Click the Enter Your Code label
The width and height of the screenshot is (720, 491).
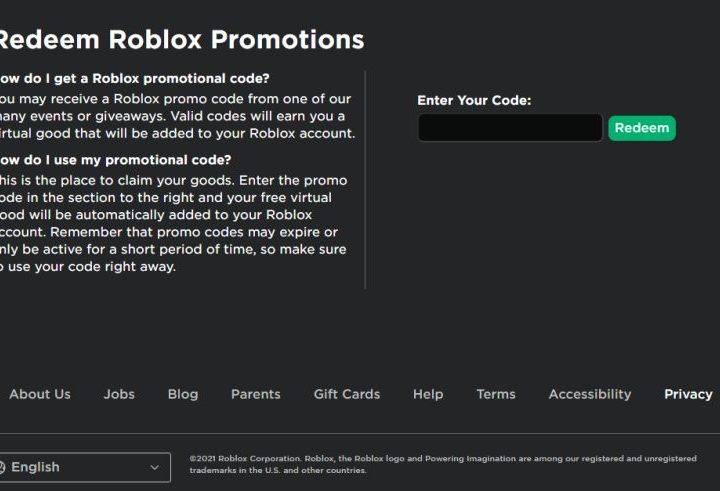coord(474,100)
